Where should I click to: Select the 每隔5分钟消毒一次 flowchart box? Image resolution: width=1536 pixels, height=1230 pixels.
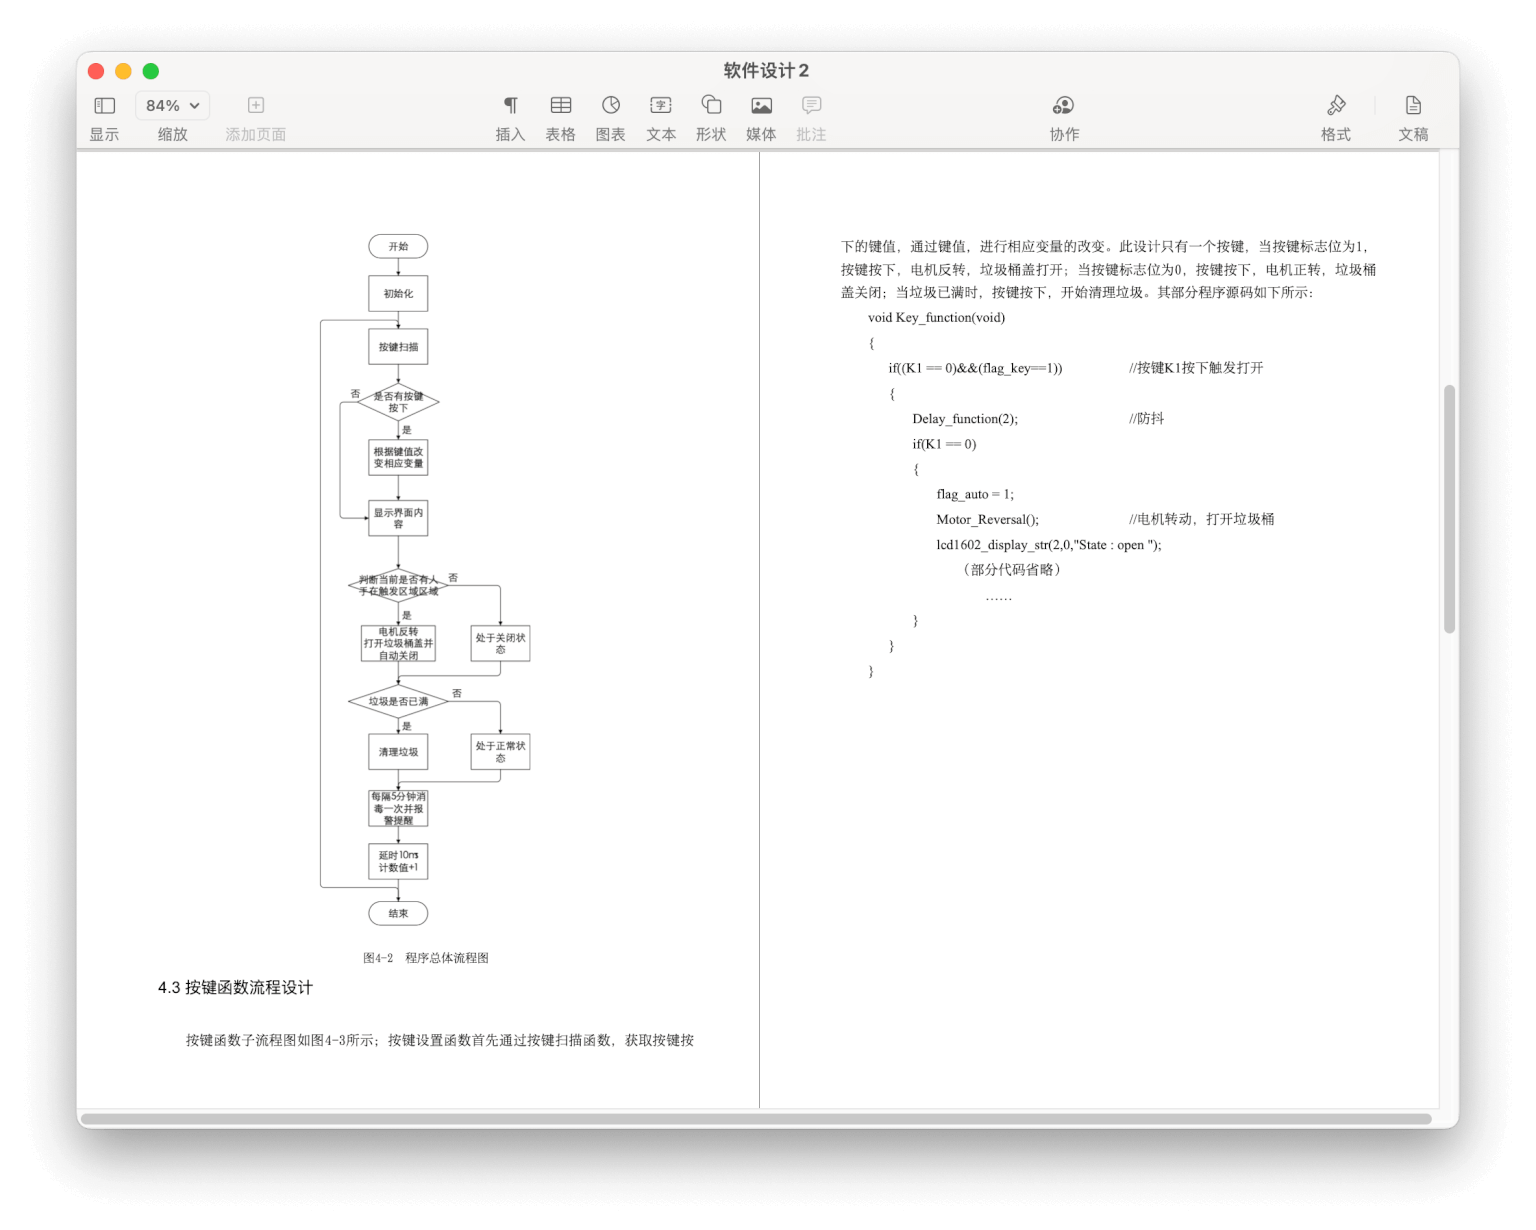click(x=398, y=808)
